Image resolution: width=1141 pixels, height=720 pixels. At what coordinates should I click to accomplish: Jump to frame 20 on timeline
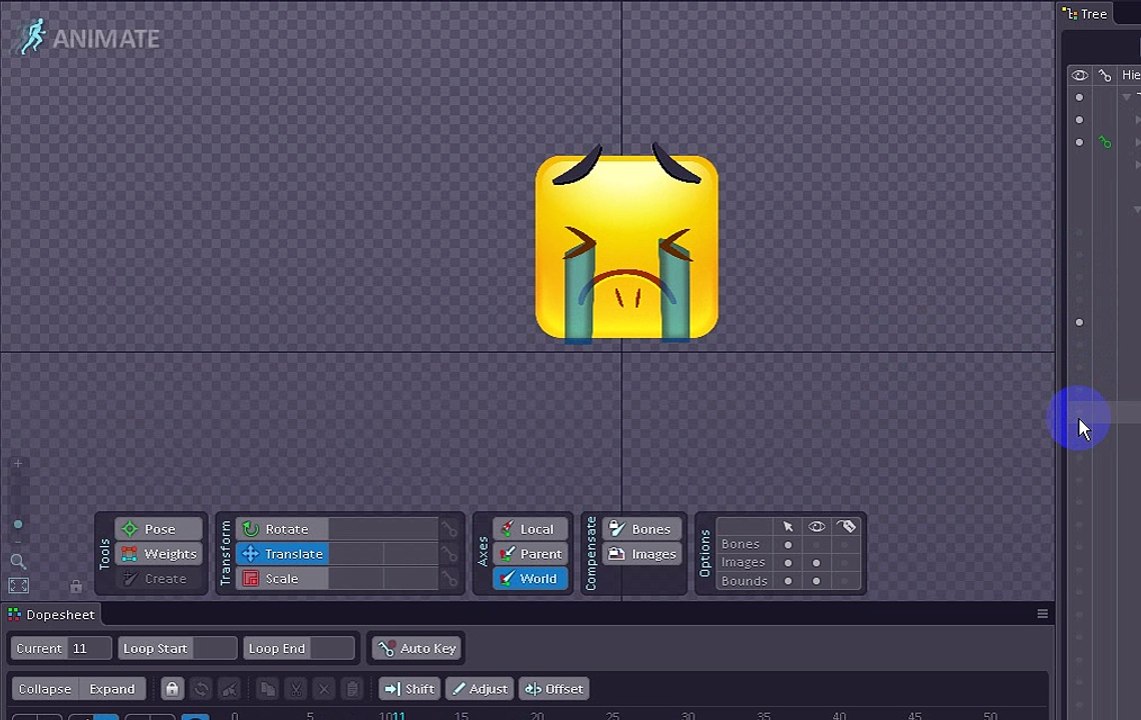537,716
